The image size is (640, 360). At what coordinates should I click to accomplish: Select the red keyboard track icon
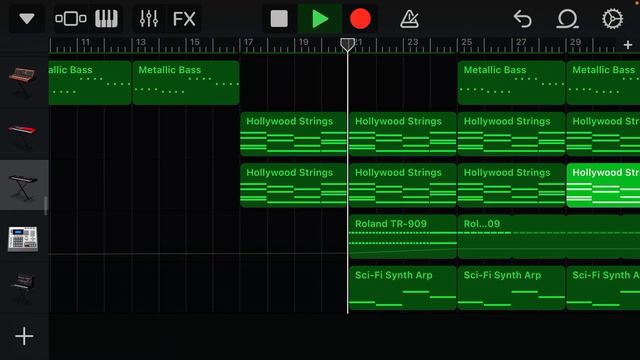point(23,135)
